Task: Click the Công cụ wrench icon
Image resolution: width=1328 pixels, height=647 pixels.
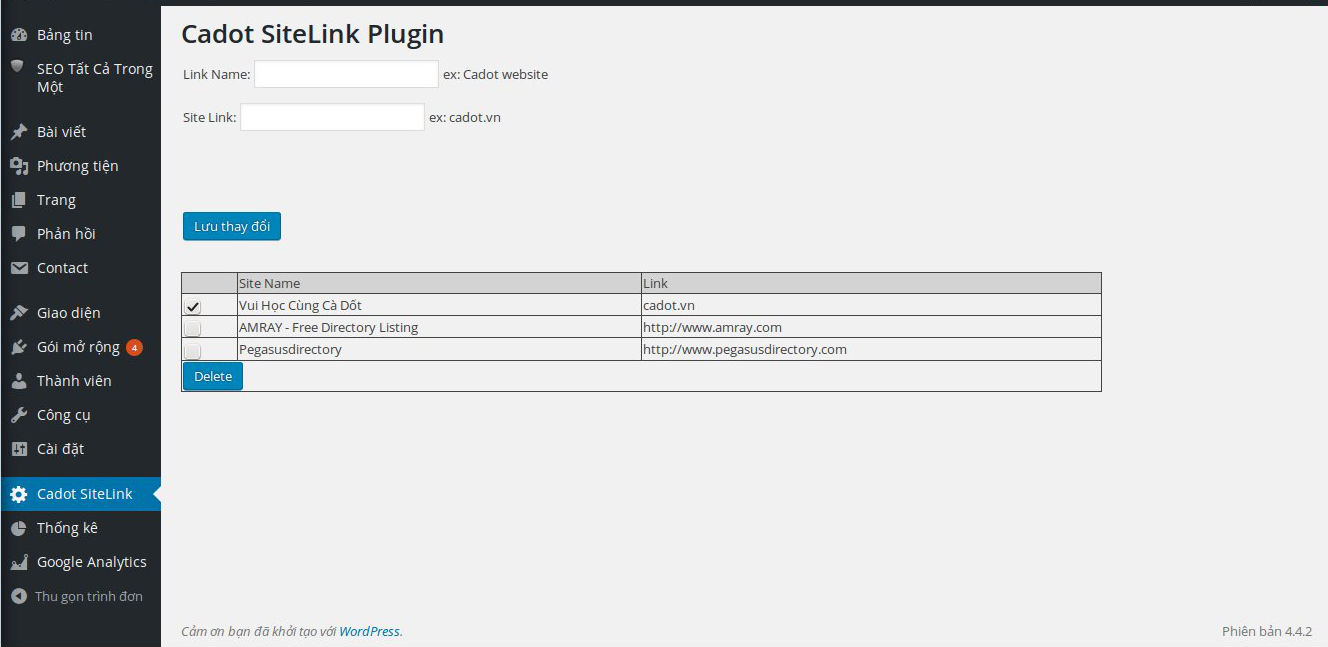Action: click(x=18, y=415)
